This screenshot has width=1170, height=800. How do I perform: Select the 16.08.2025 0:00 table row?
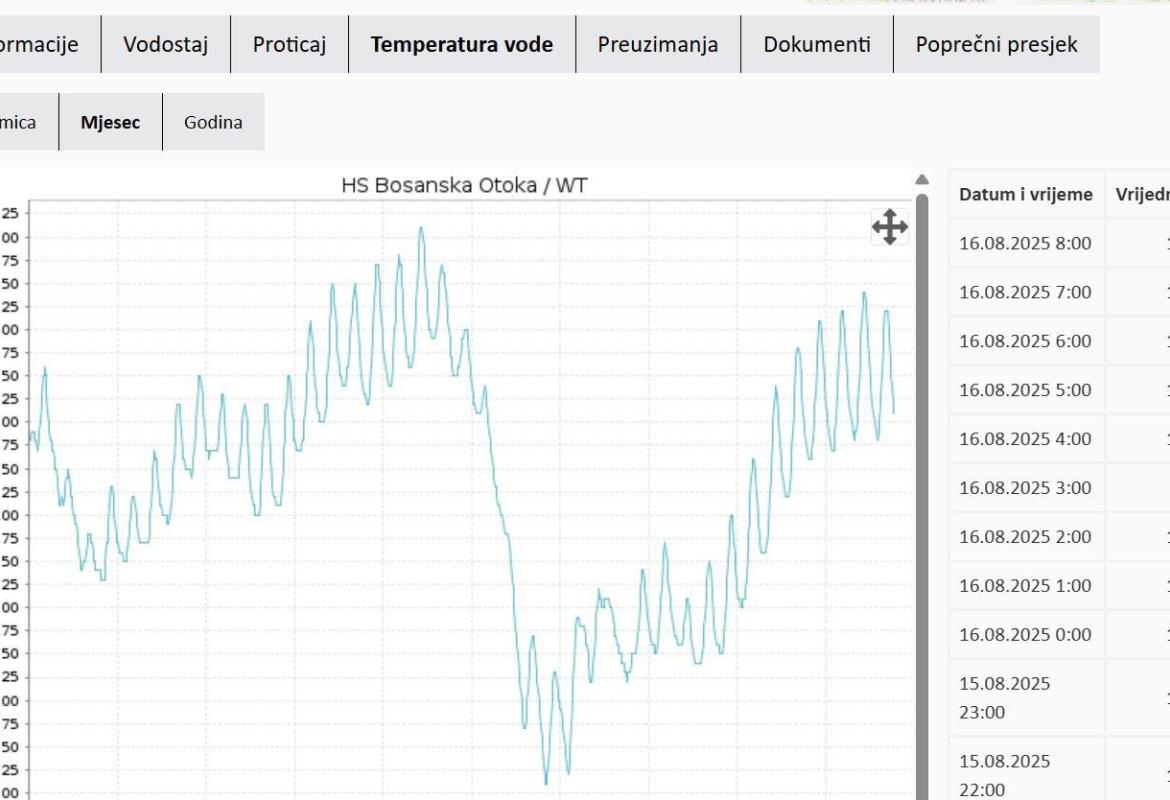(1025, 634)
